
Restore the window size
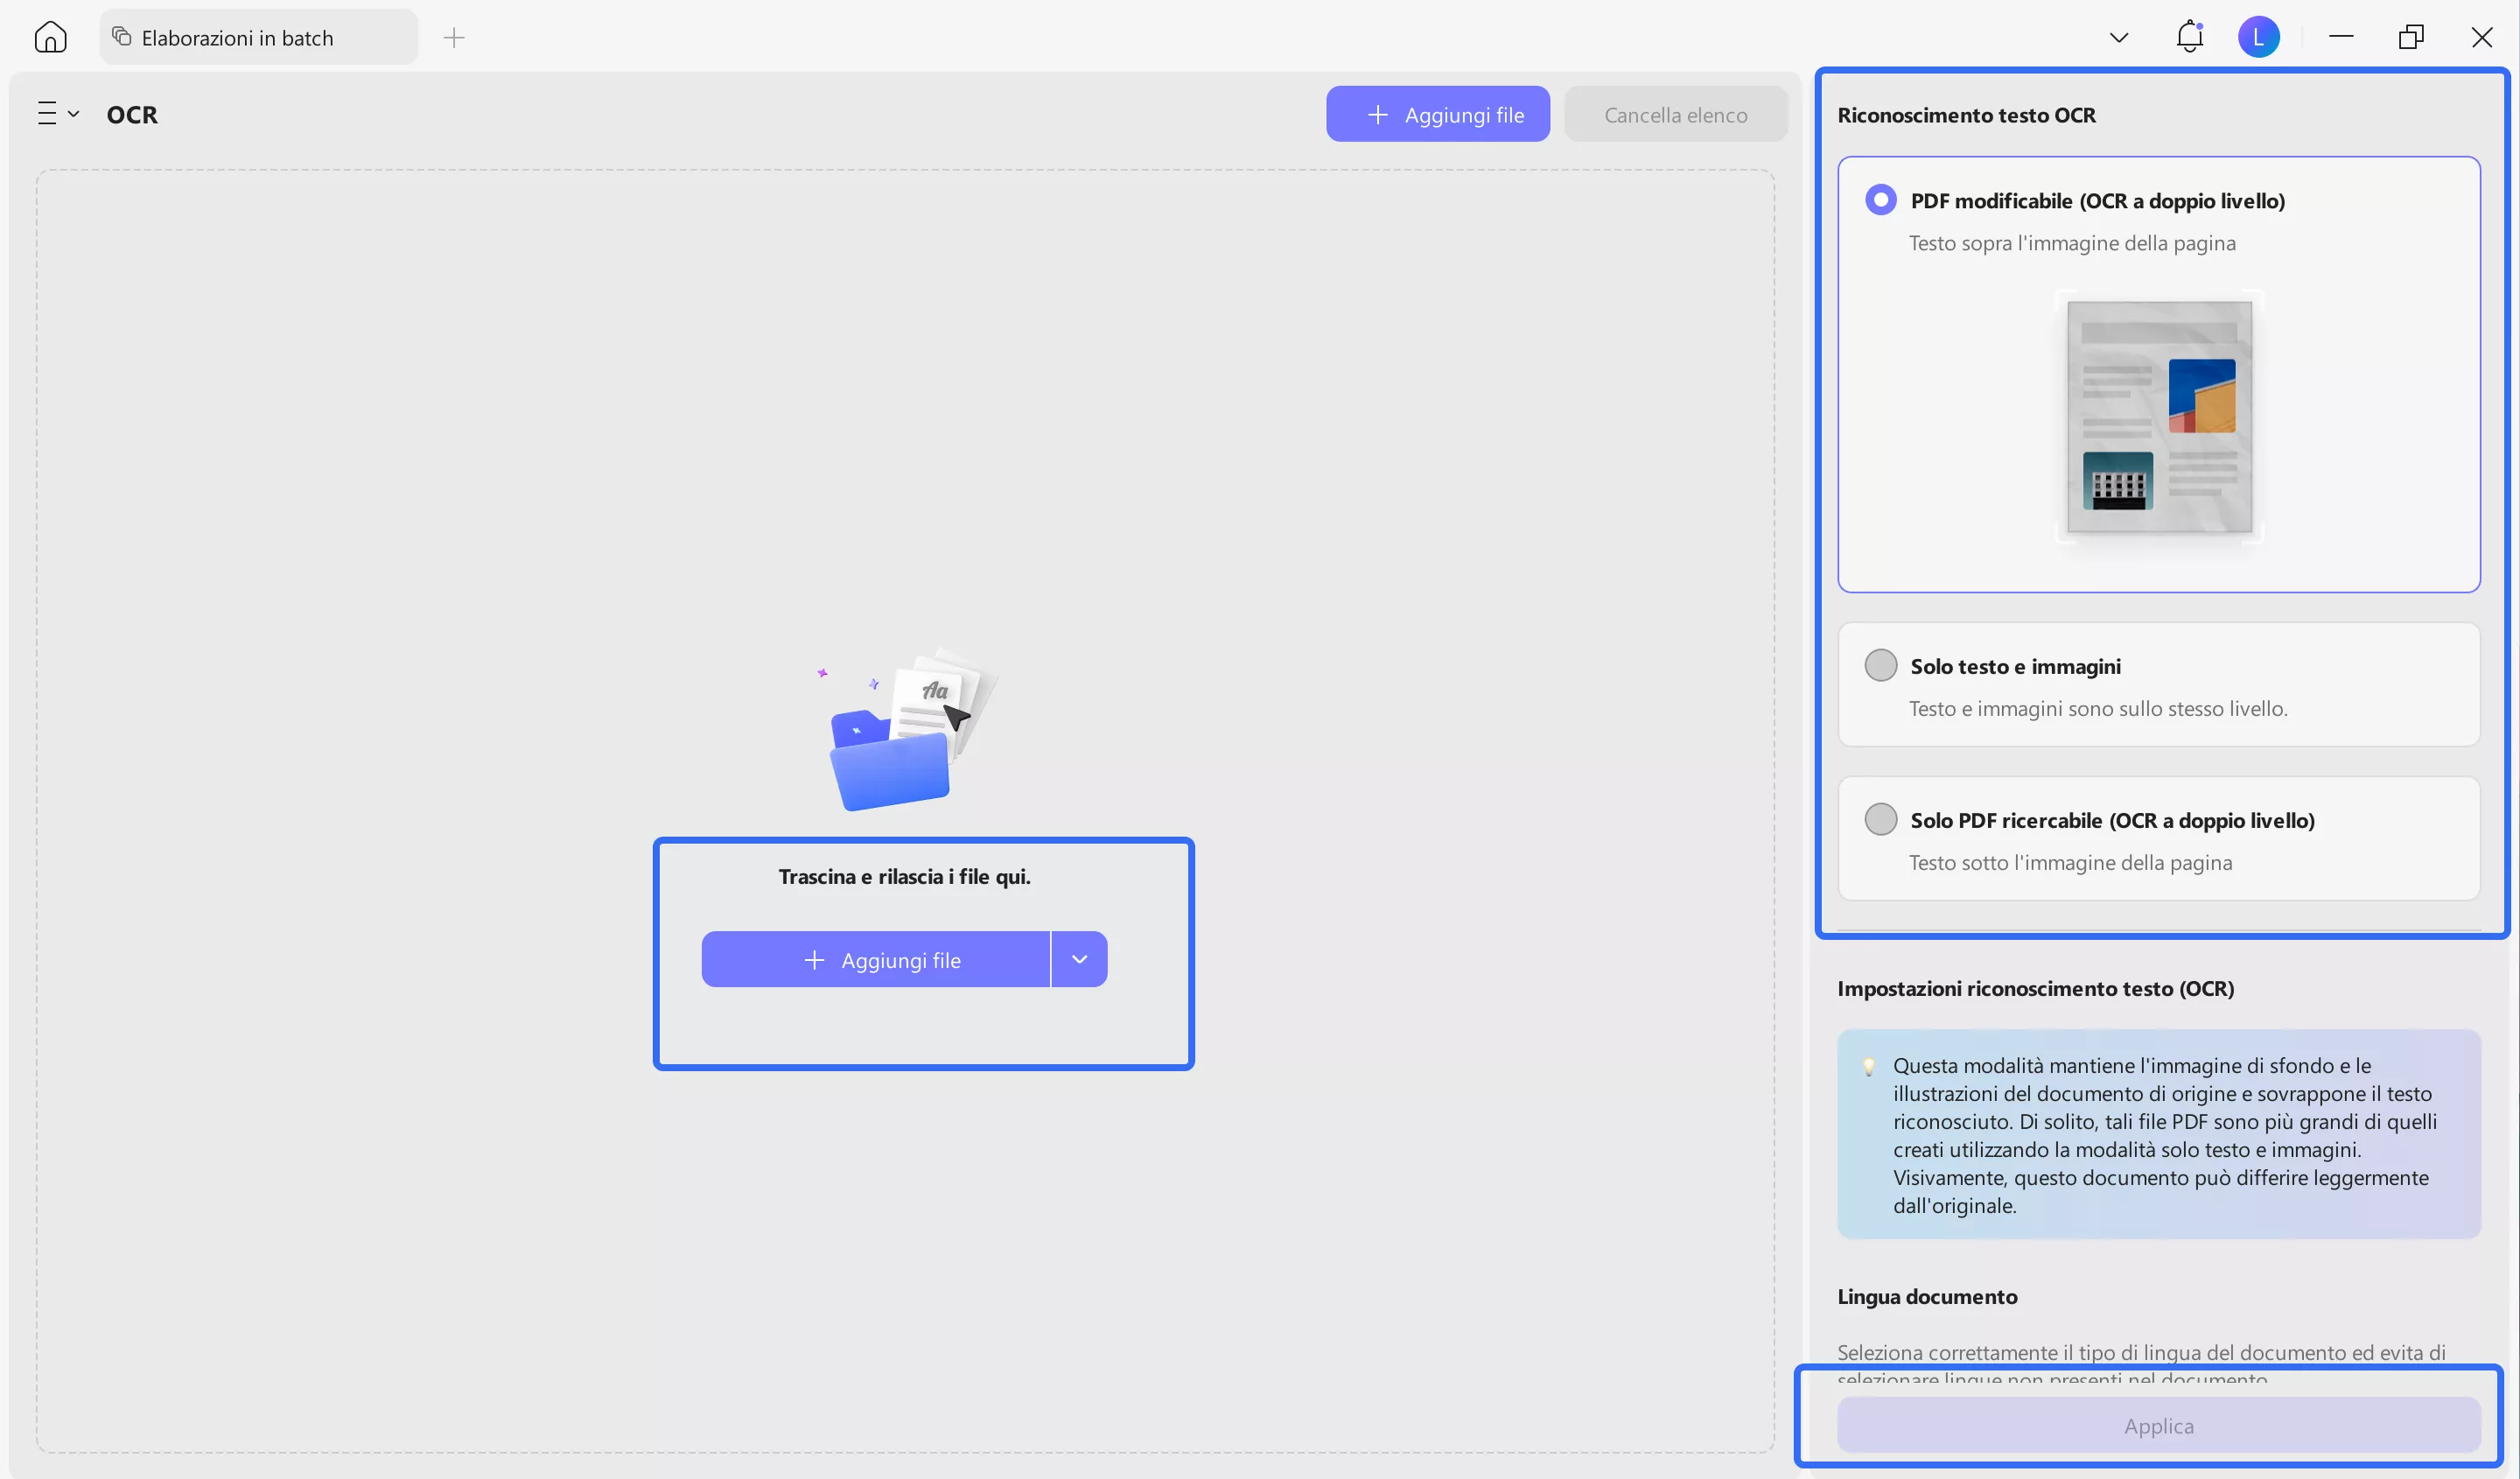[x=2411, y=38]
